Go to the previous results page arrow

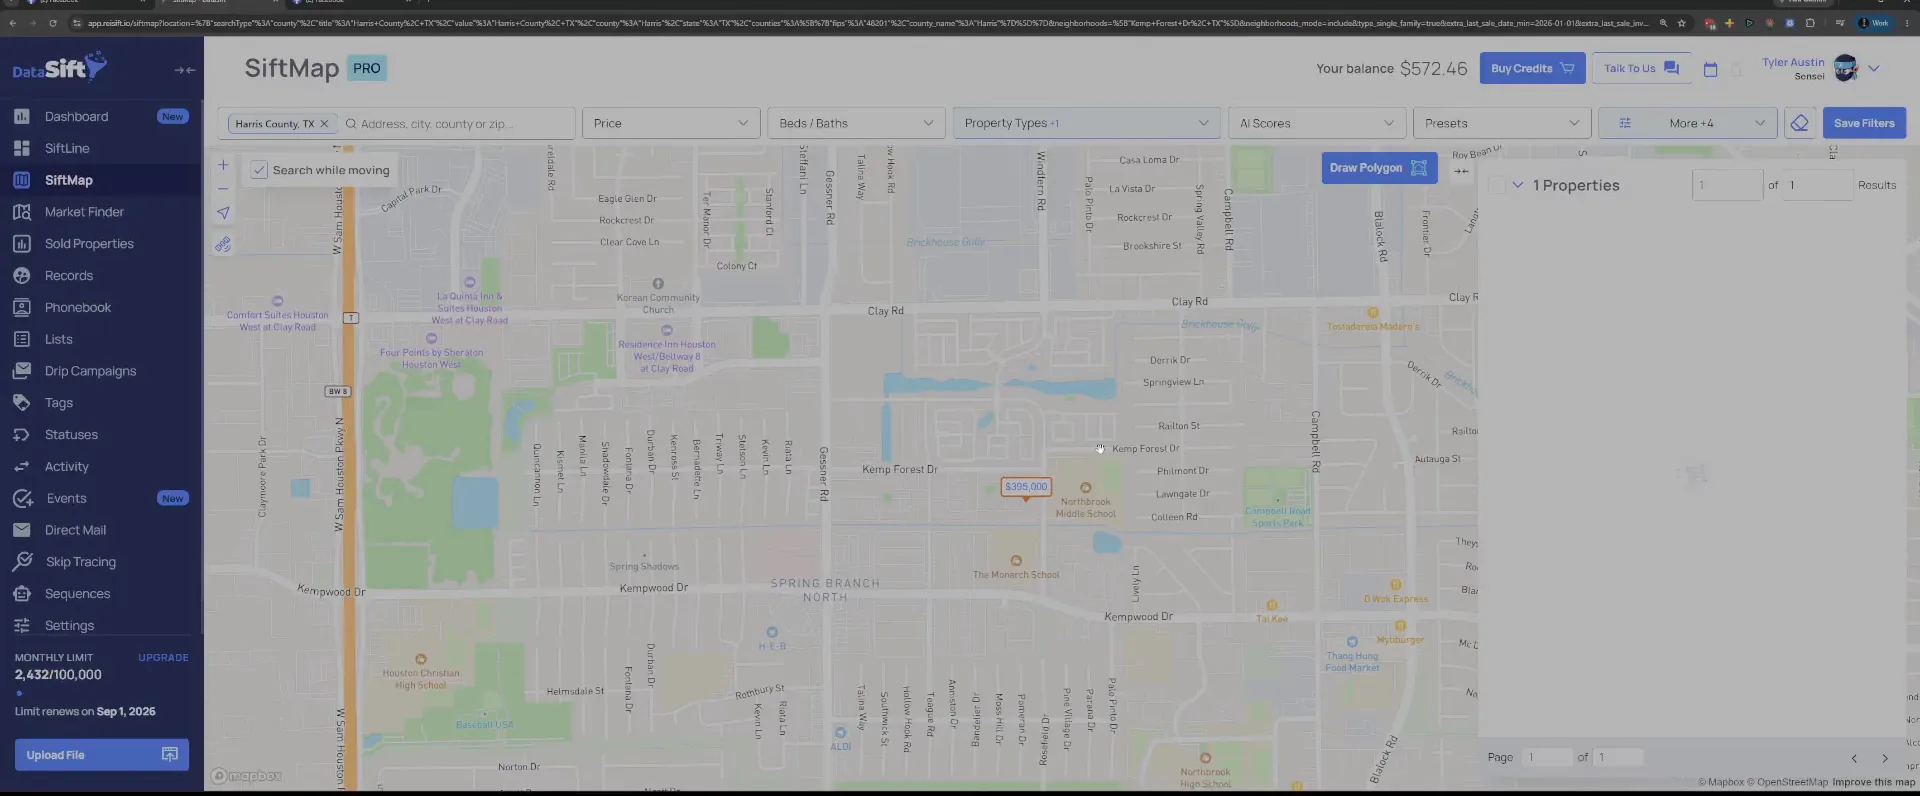(1854, 758)
